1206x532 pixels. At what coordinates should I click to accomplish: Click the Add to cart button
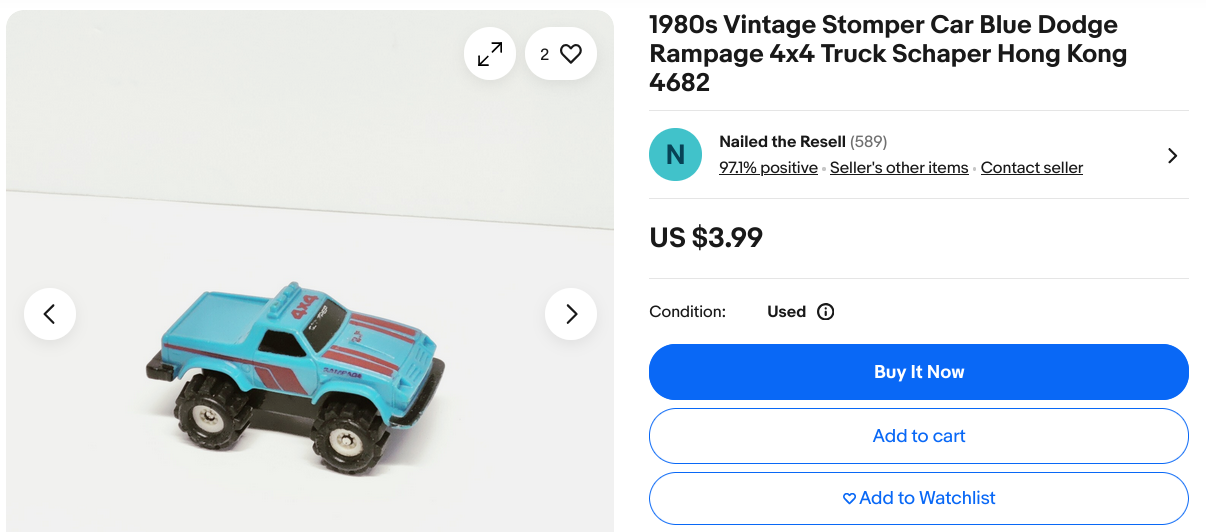[x=918, y=436]
